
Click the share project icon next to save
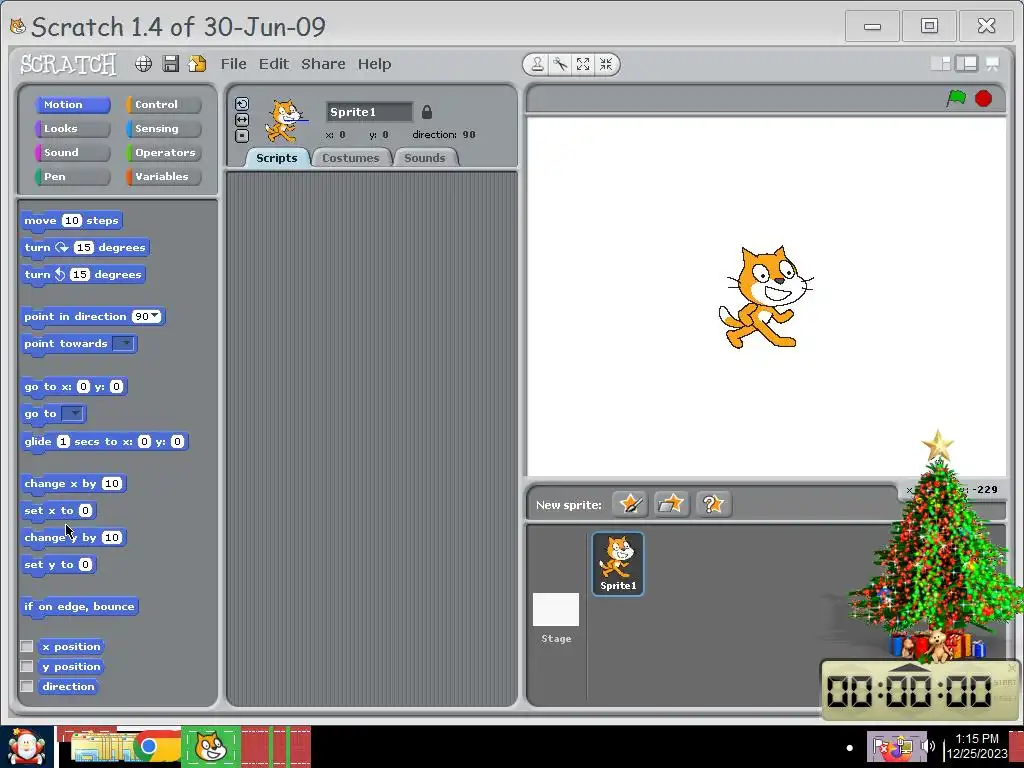[197, 63]
